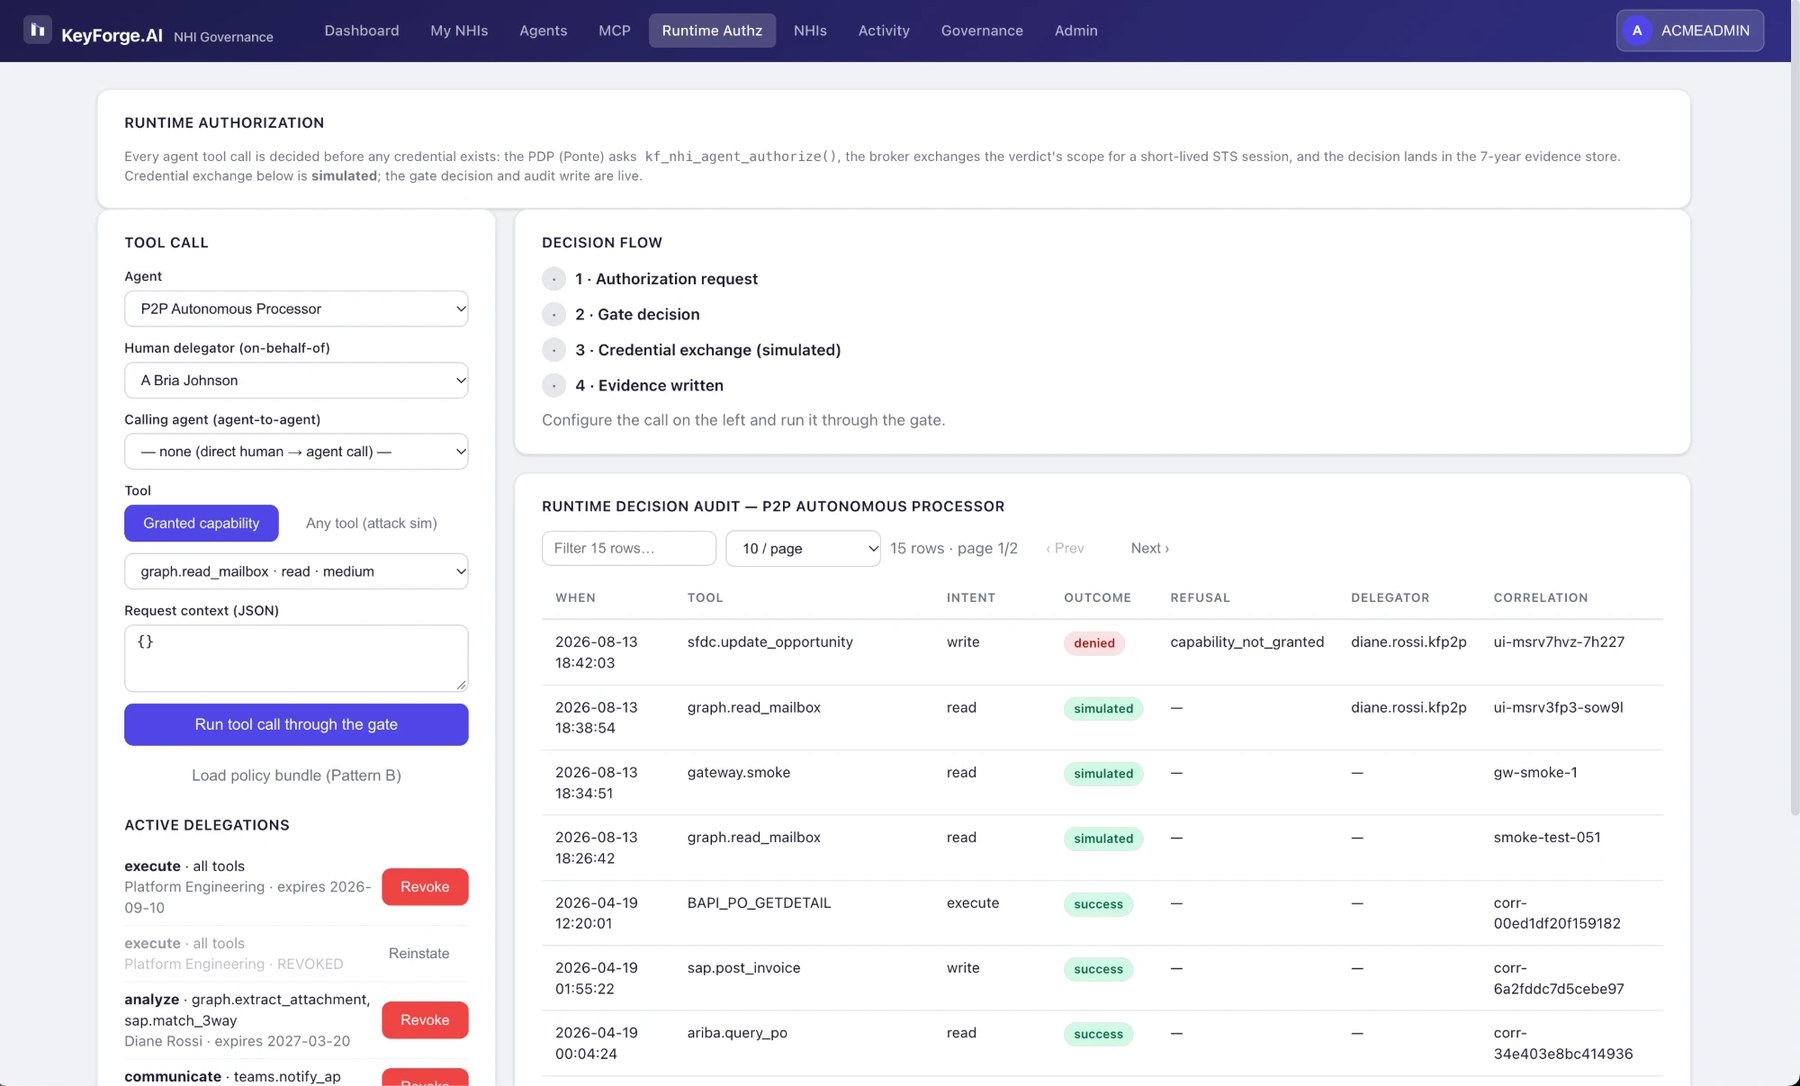Click step 3 Credential exchange bullet icon
This screenshot has width=1800, height=1086.
(x=554, y=350)
